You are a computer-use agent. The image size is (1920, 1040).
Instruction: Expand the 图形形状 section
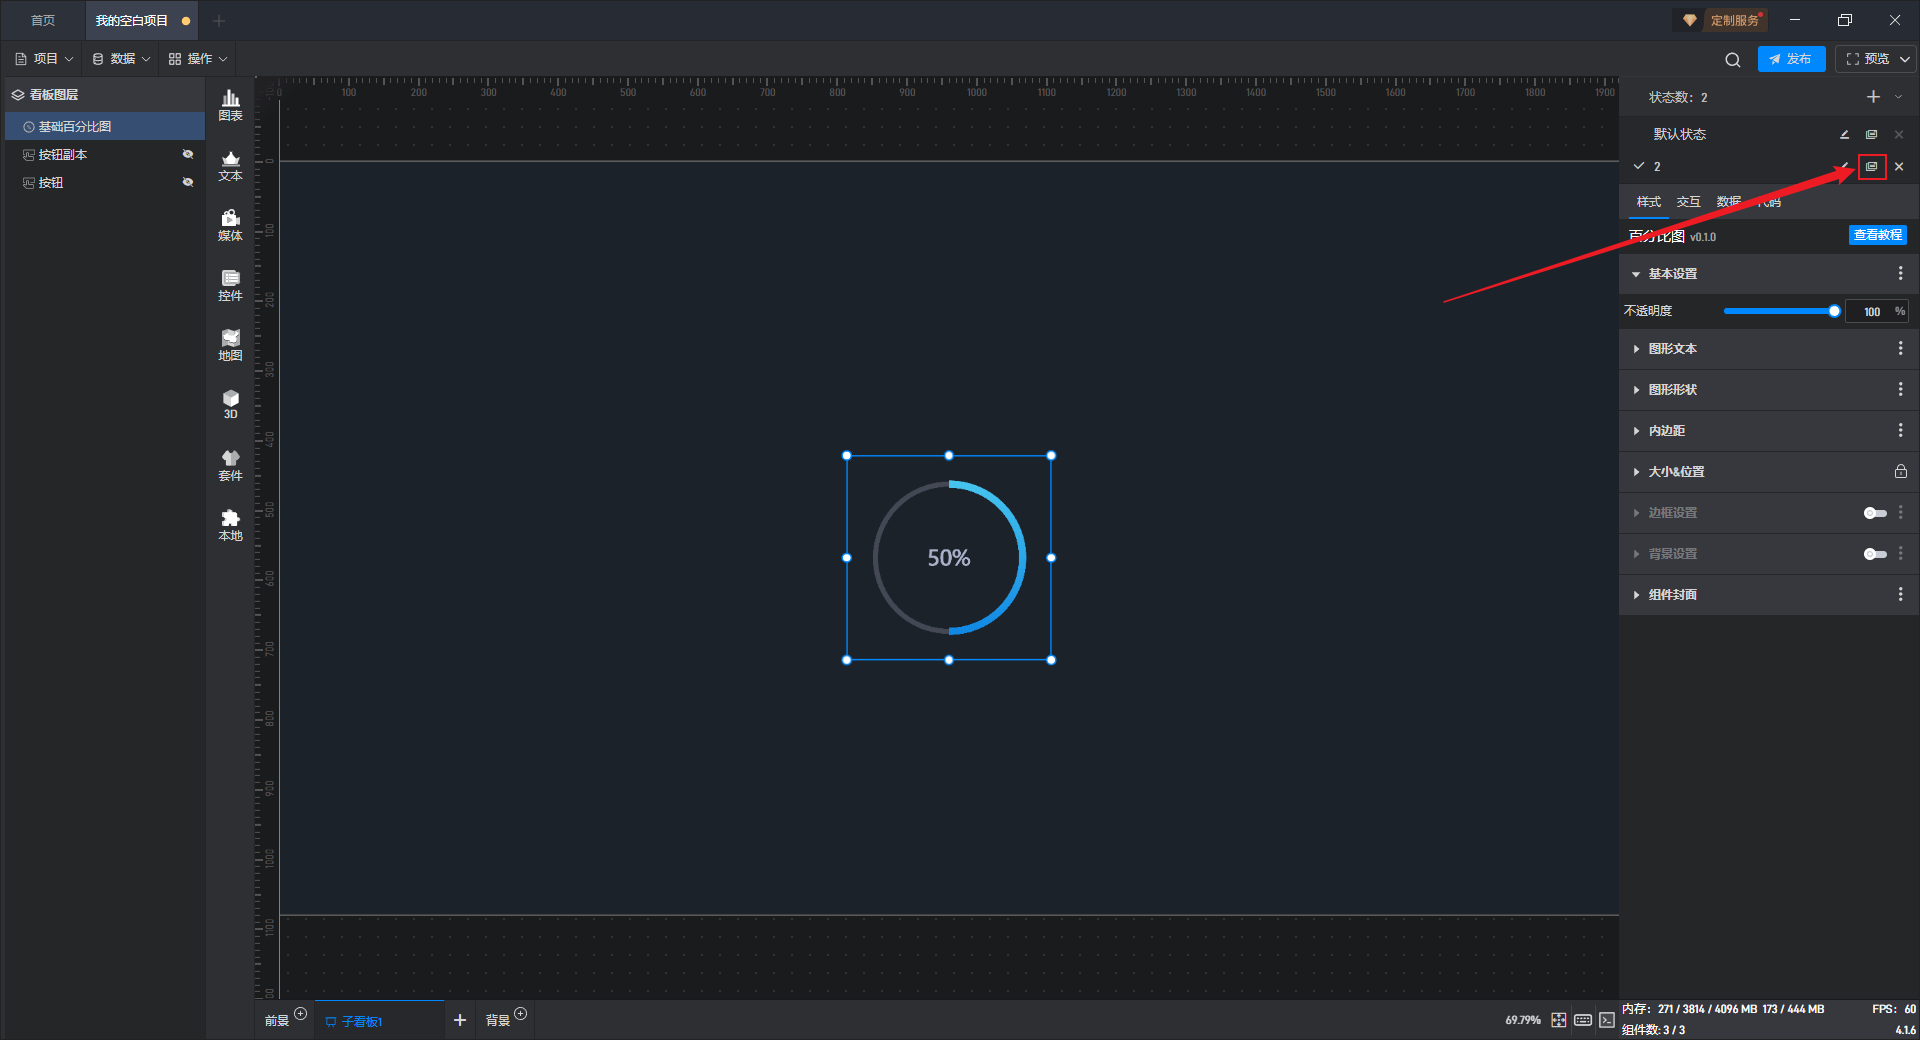[x=1636, y=390]
